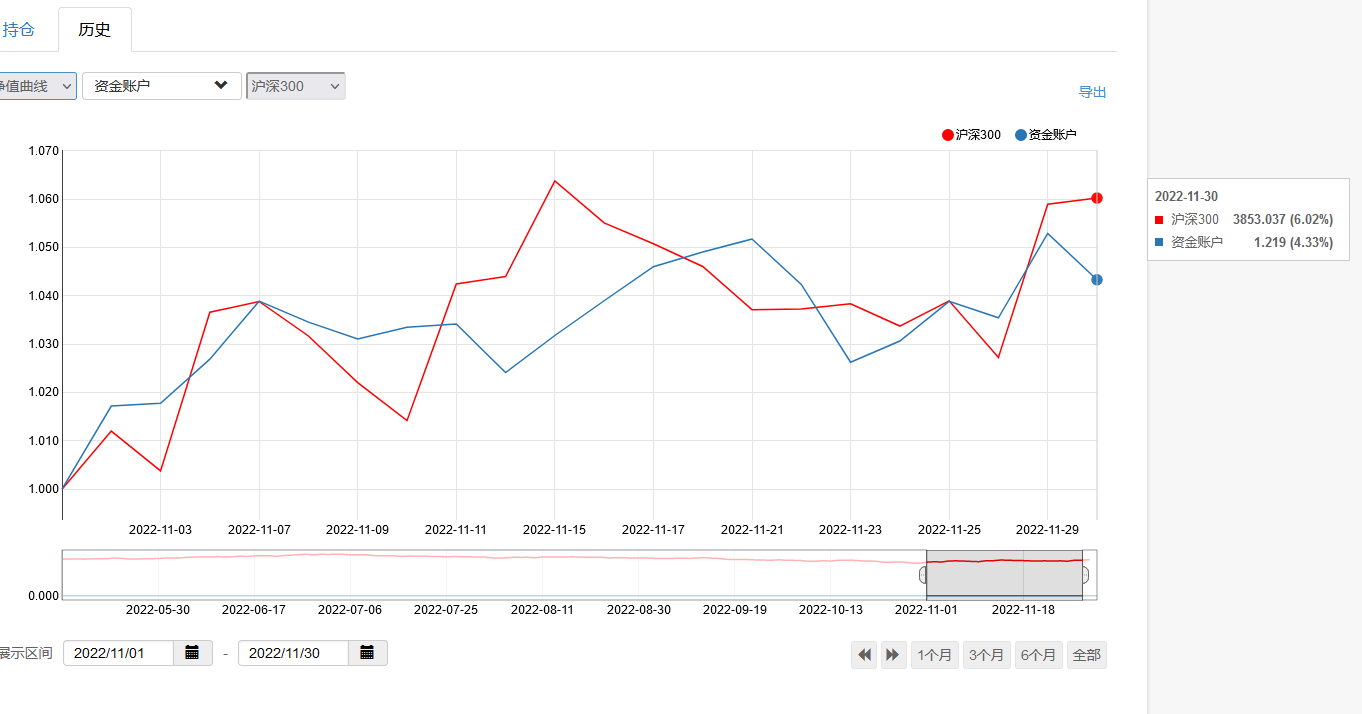The image size is (1362, 714).
Task: Open the 沪深300 benchmark dropdown
Action: pyautogui.click(x=295, y=86)
